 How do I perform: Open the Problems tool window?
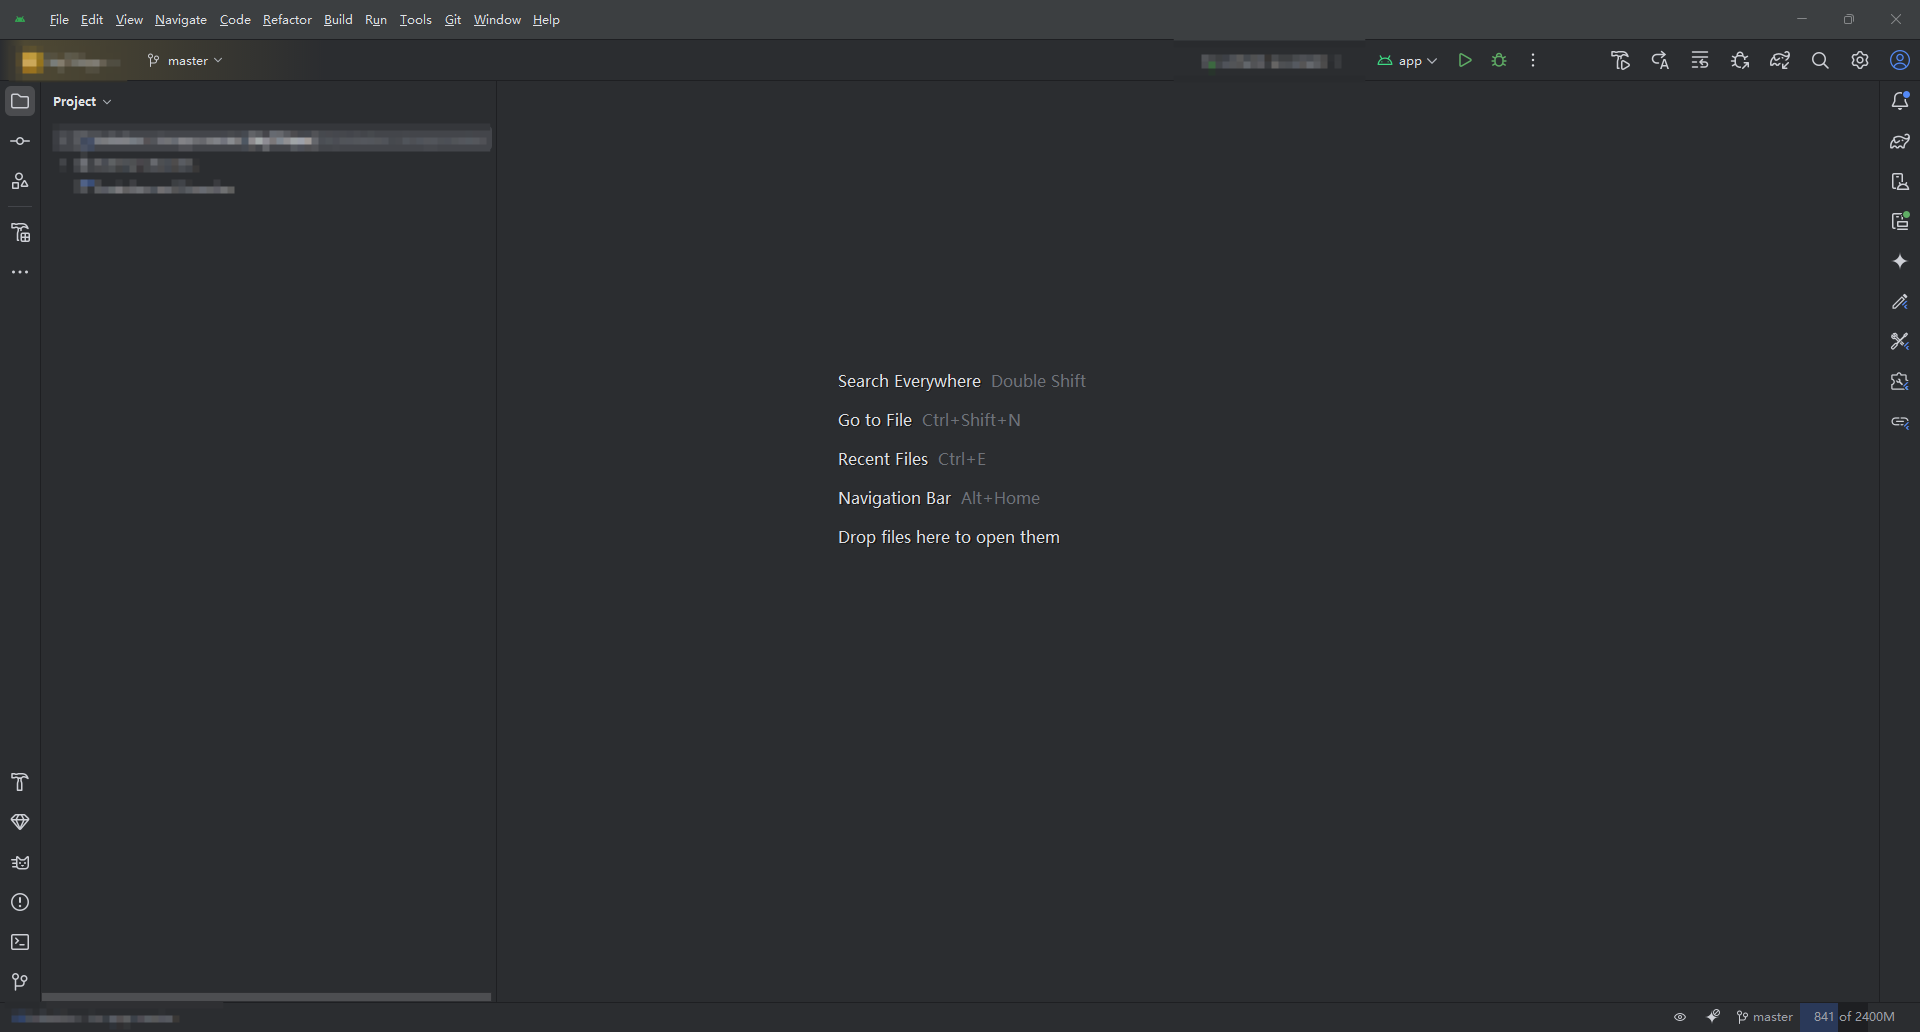[x=20, y=902]
